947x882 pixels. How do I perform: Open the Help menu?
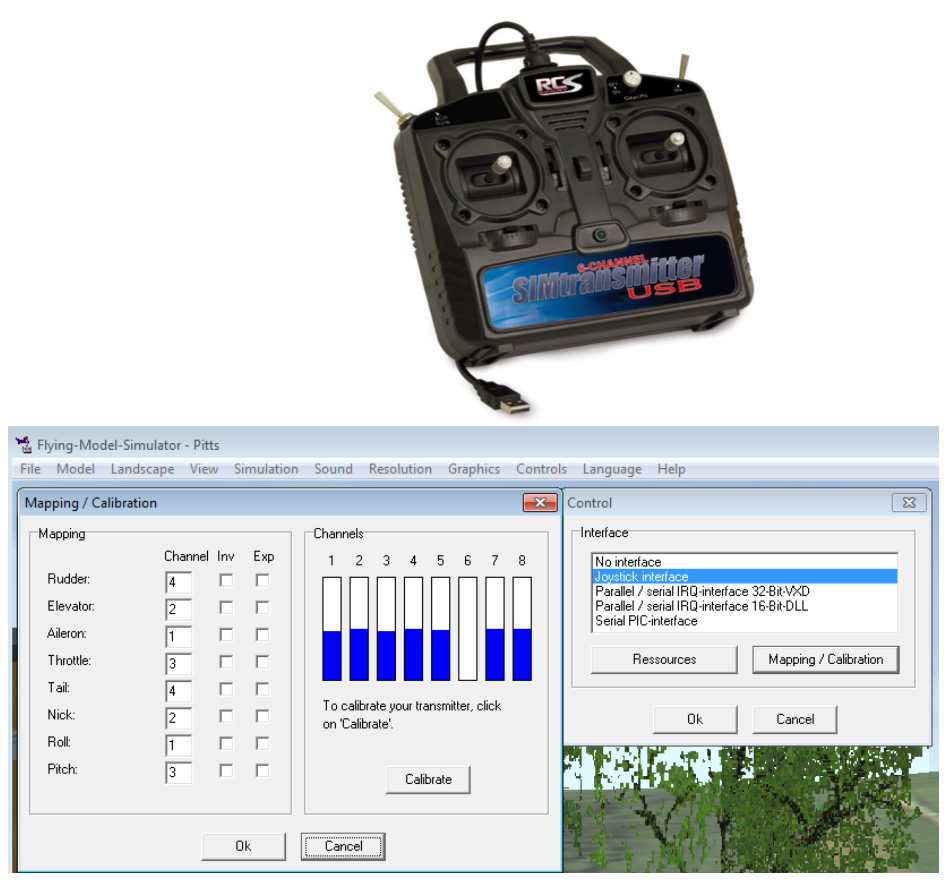[x=672, y=469]
